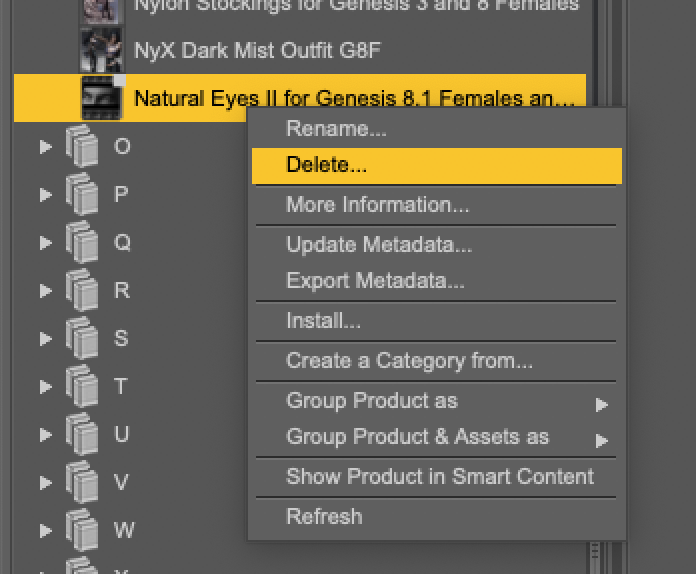This screenshot has height=574, width=696.
Task: Click Update Metadata... in the menu
Action: click(379, 245)
